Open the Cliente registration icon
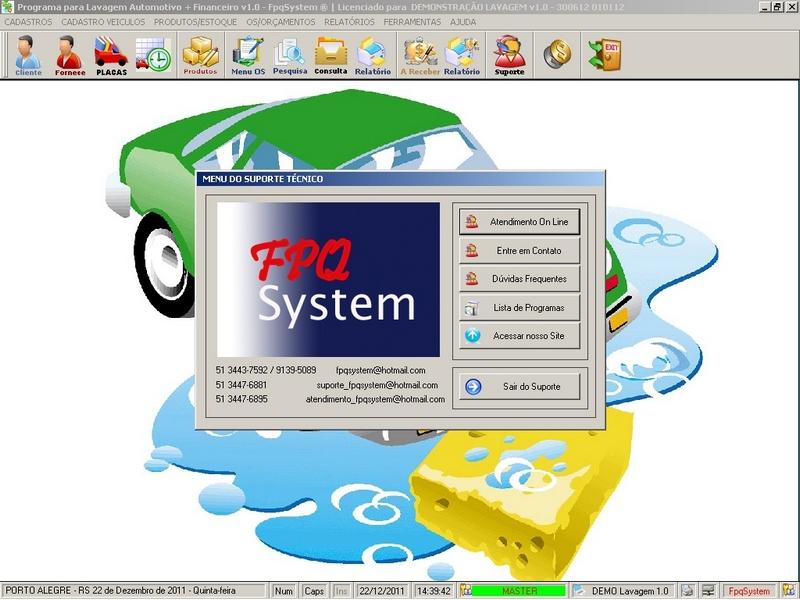800x600 pixels. [x=28, y=56]
